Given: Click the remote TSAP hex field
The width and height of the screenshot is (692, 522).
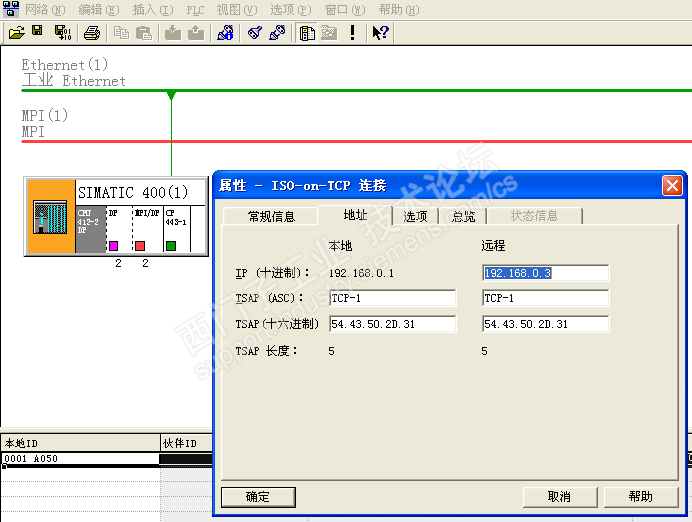Looking at the screenshot, I should [x=545, y=324].
